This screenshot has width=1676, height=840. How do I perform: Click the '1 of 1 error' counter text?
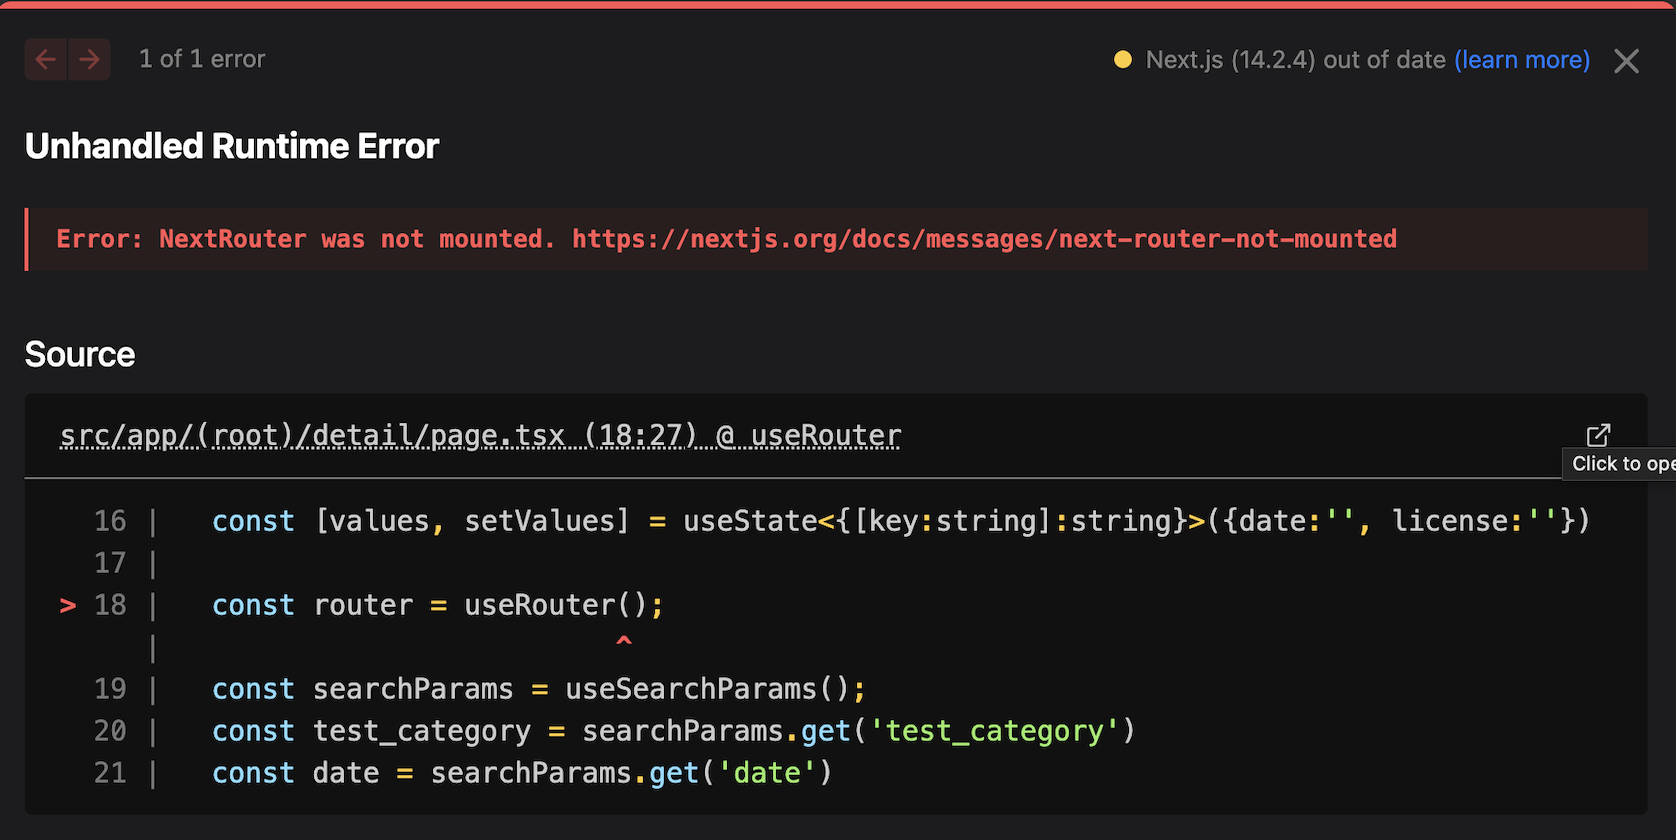tap(202, 59)
